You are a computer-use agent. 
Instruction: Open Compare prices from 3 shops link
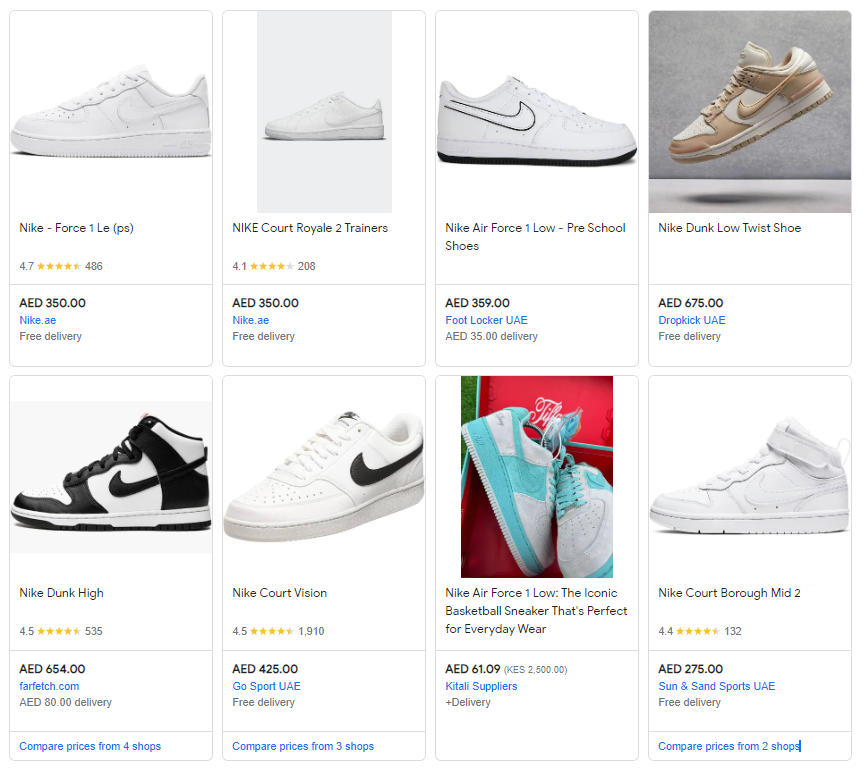303,746
